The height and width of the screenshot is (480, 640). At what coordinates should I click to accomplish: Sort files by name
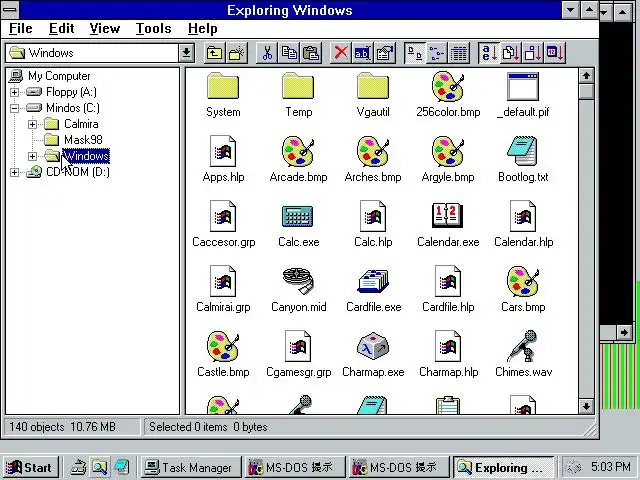(489, 53)
